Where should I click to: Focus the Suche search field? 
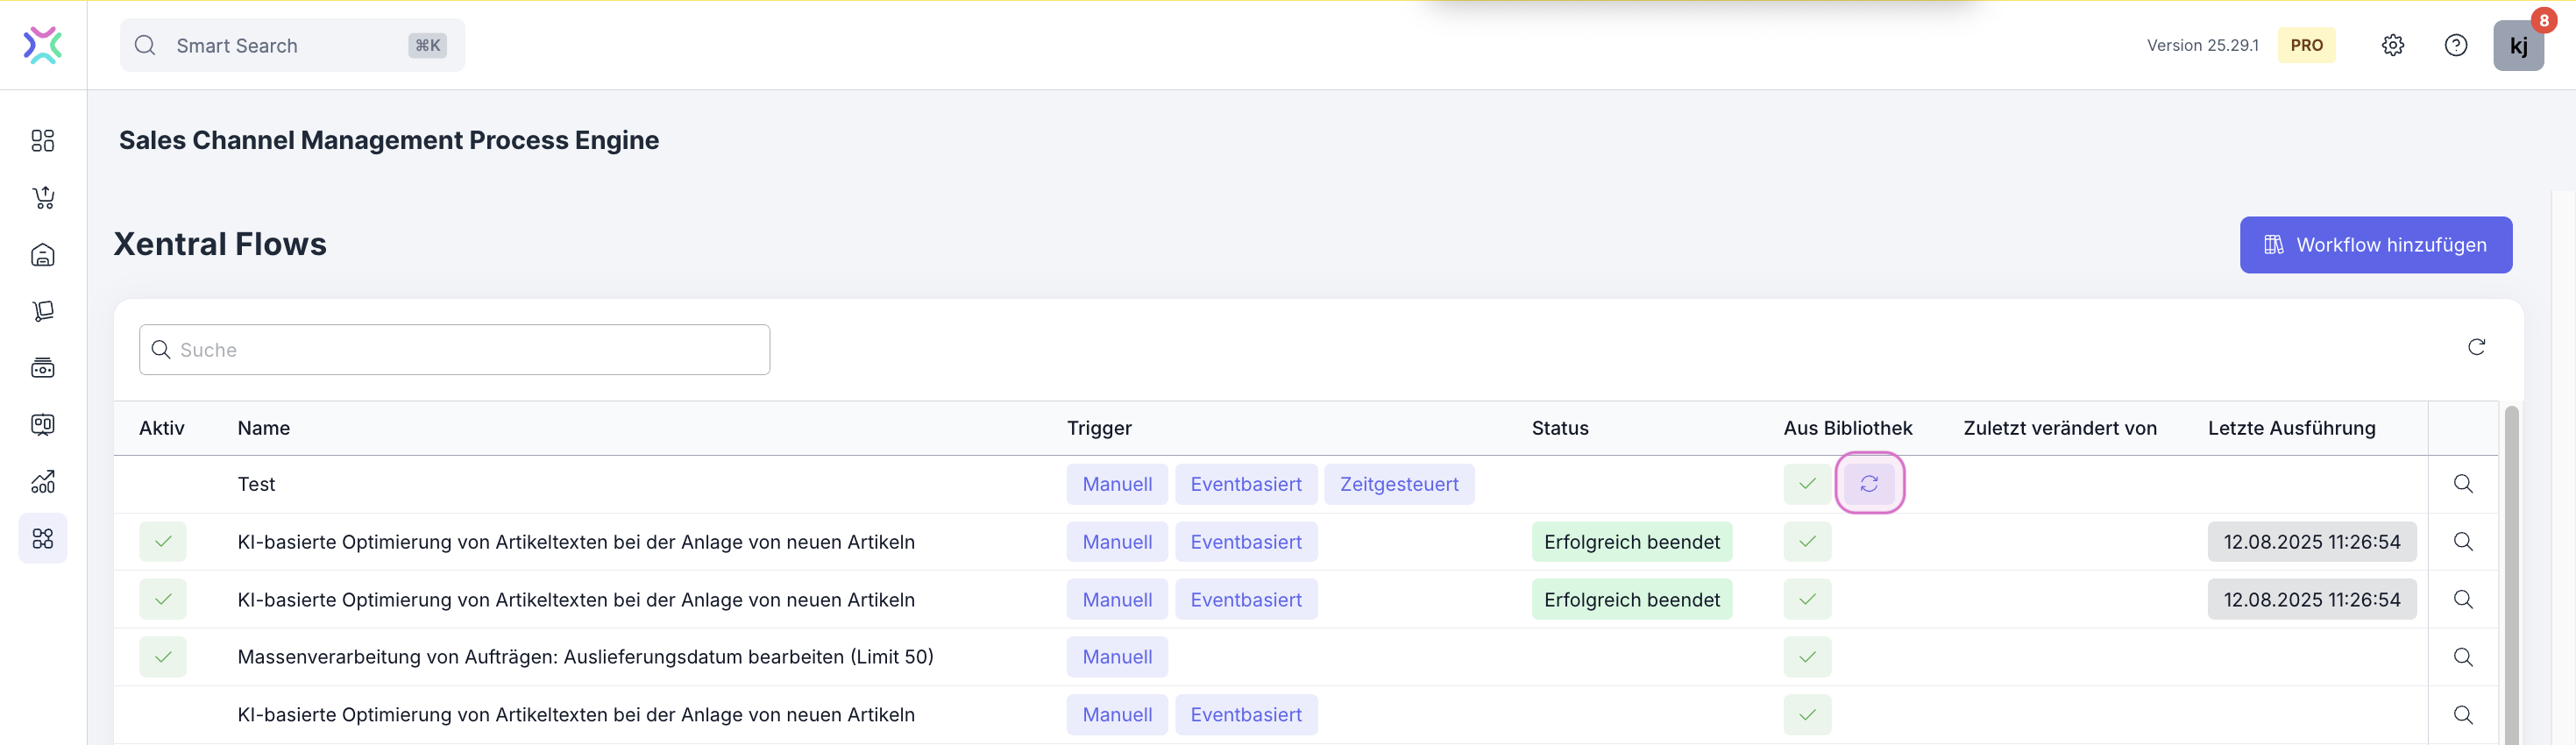(x=455, y=350)
